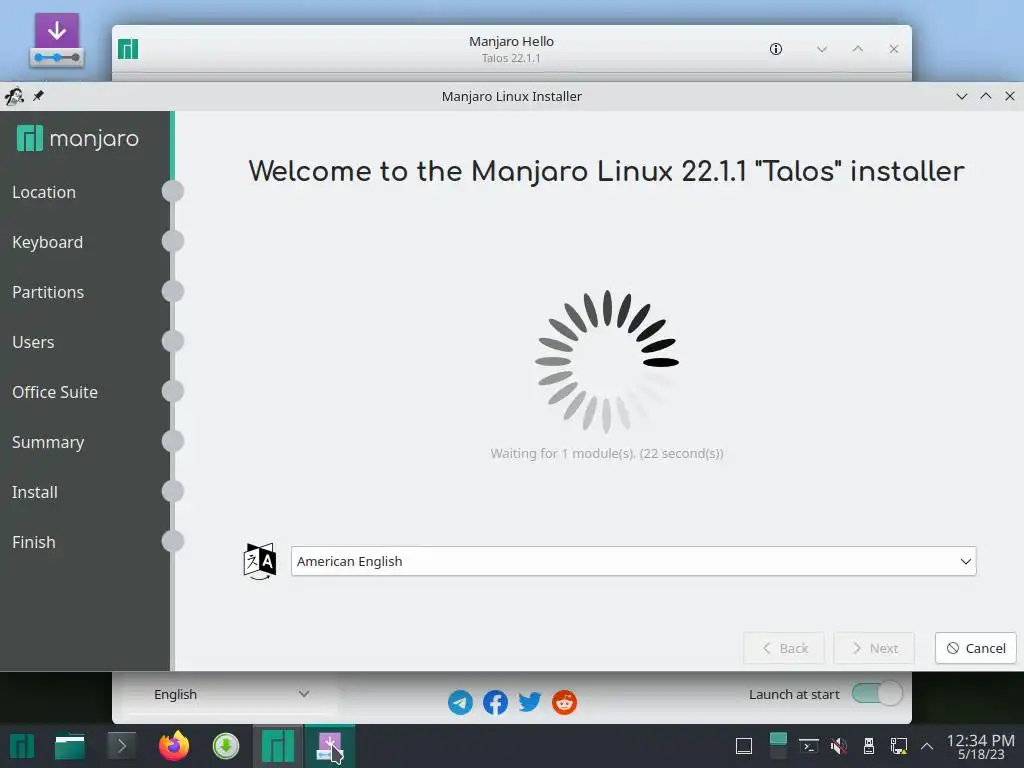Open the Install Manjaro desktop icon
1024x768 pixels.
(x=57, y=40)
